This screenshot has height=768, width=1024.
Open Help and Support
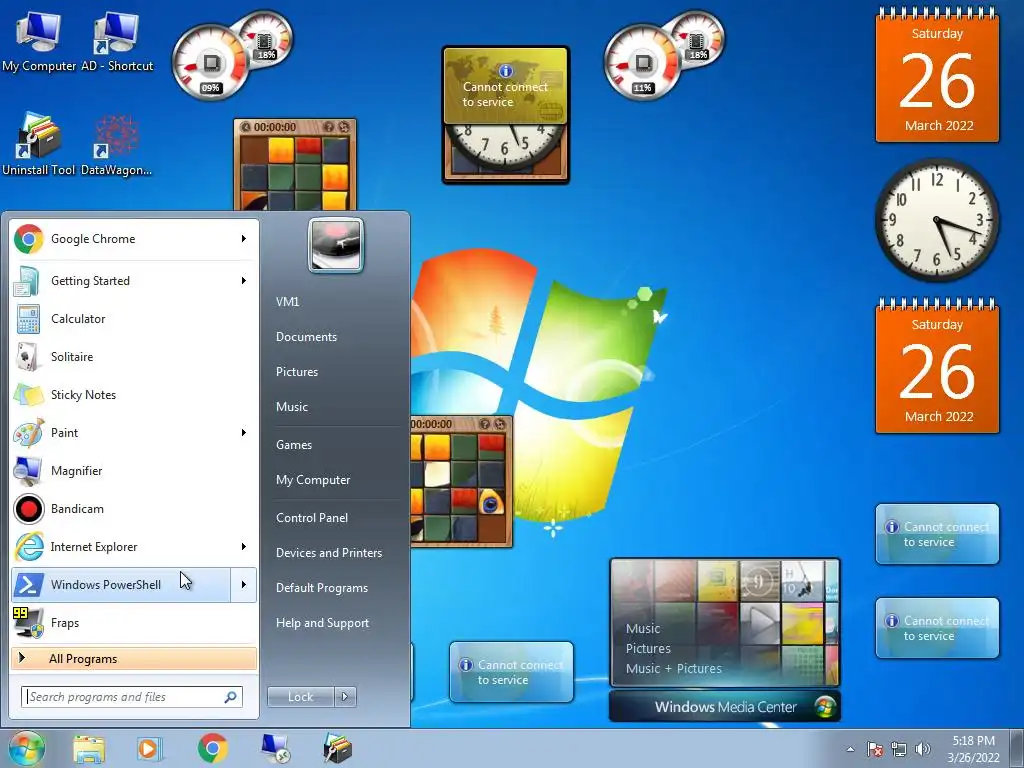click(x=322, y=623)
